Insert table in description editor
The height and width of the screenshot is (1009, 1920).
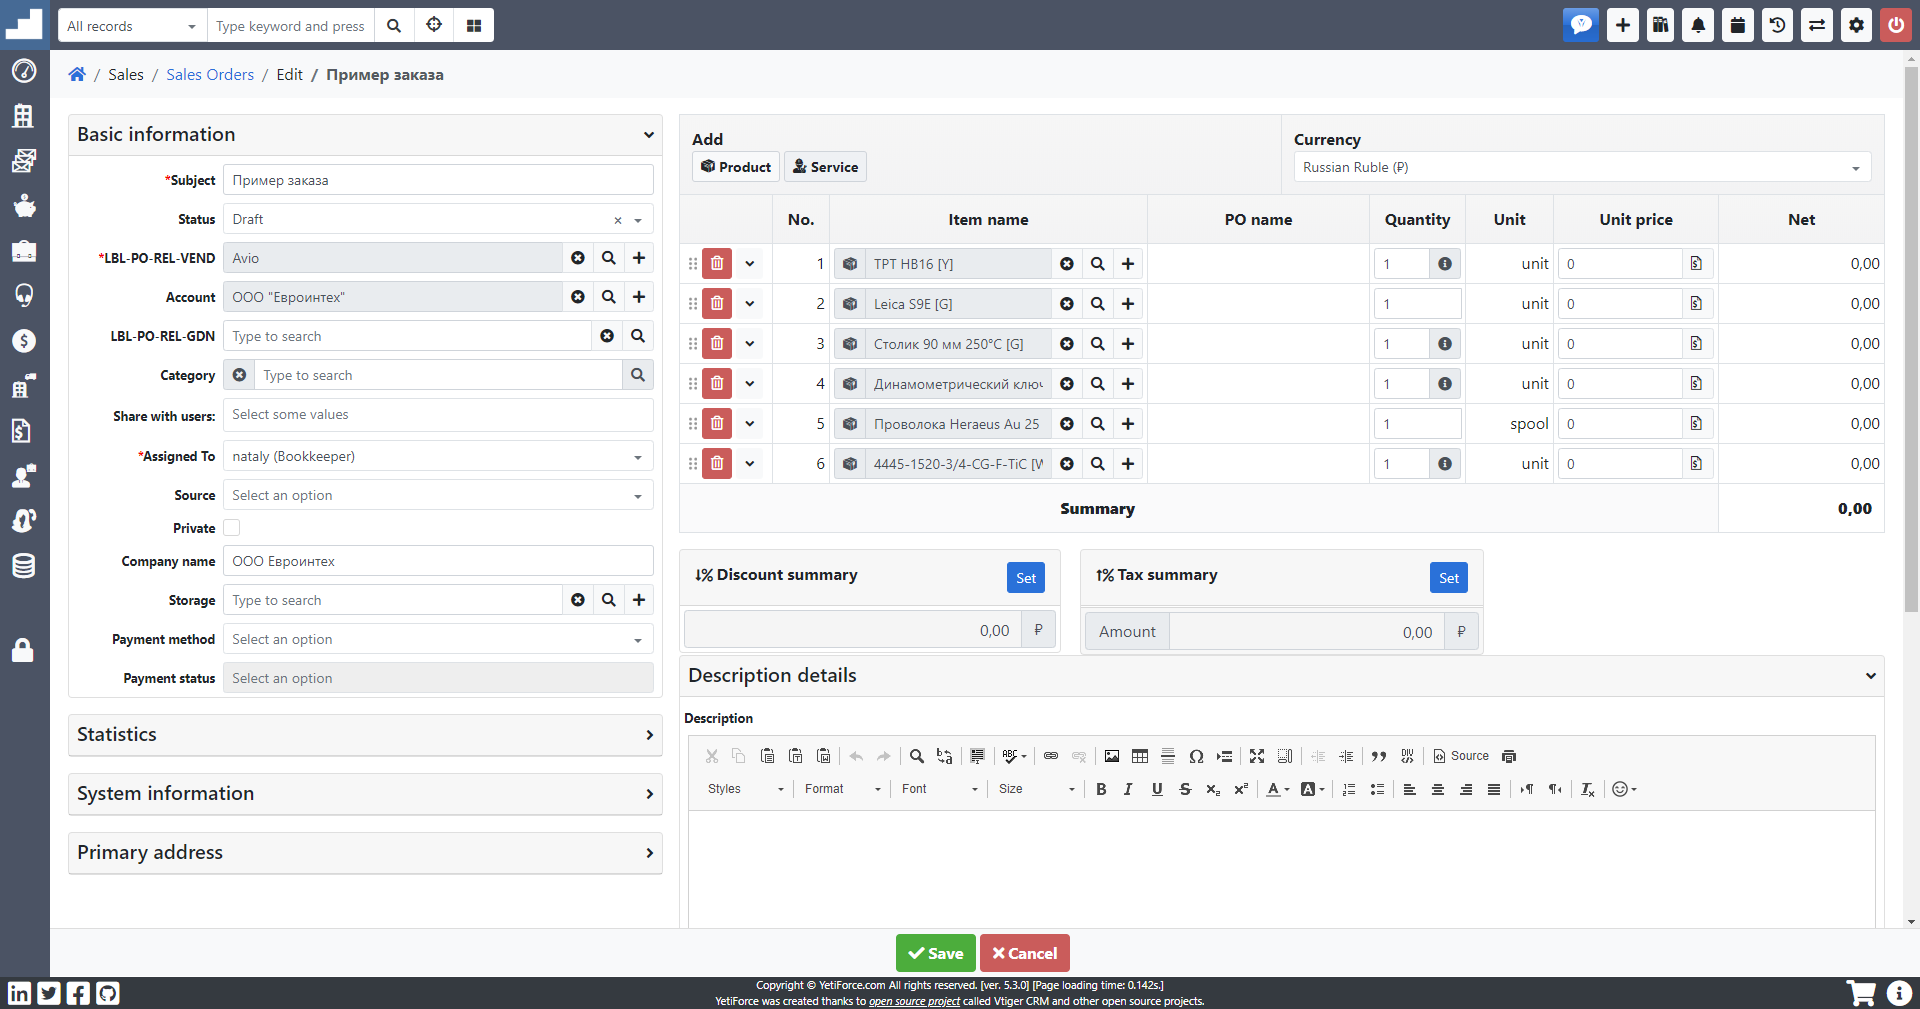(1140, 756)
